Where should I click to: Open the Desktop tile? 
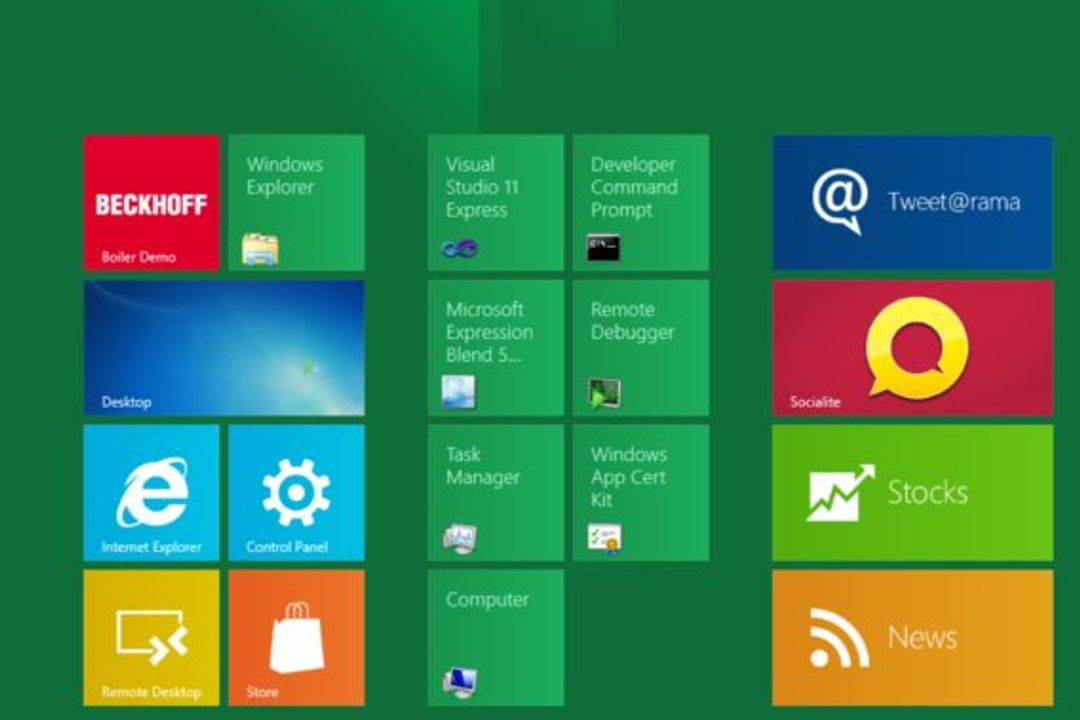pos(225,348)
